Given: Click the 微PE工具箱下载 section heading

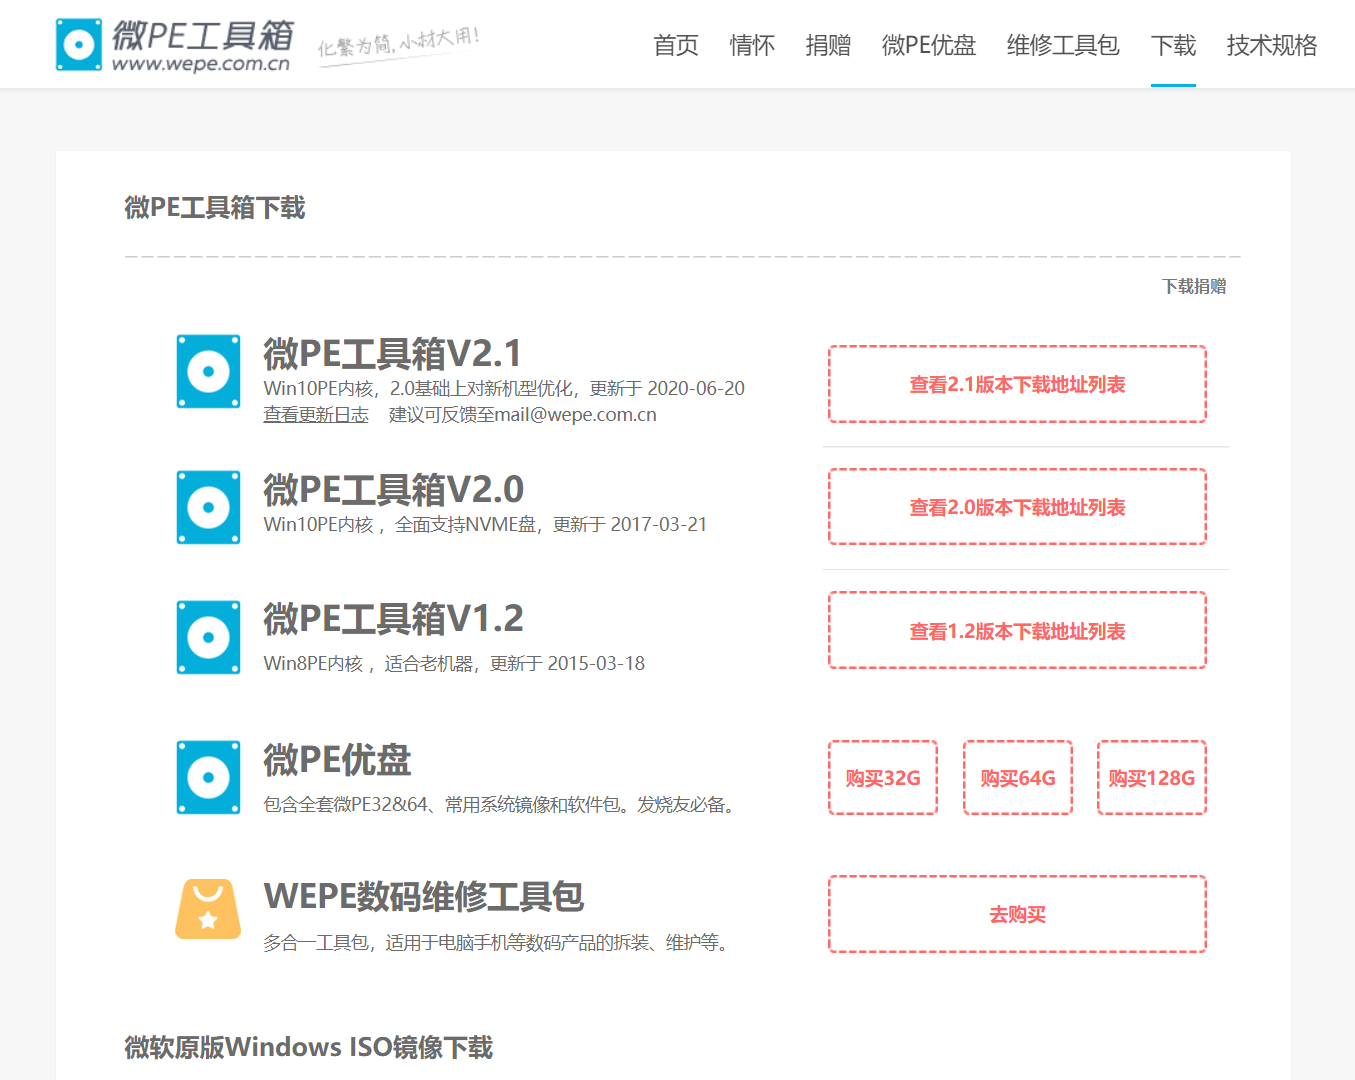Looking at the screenshot, I should point(215,207).
